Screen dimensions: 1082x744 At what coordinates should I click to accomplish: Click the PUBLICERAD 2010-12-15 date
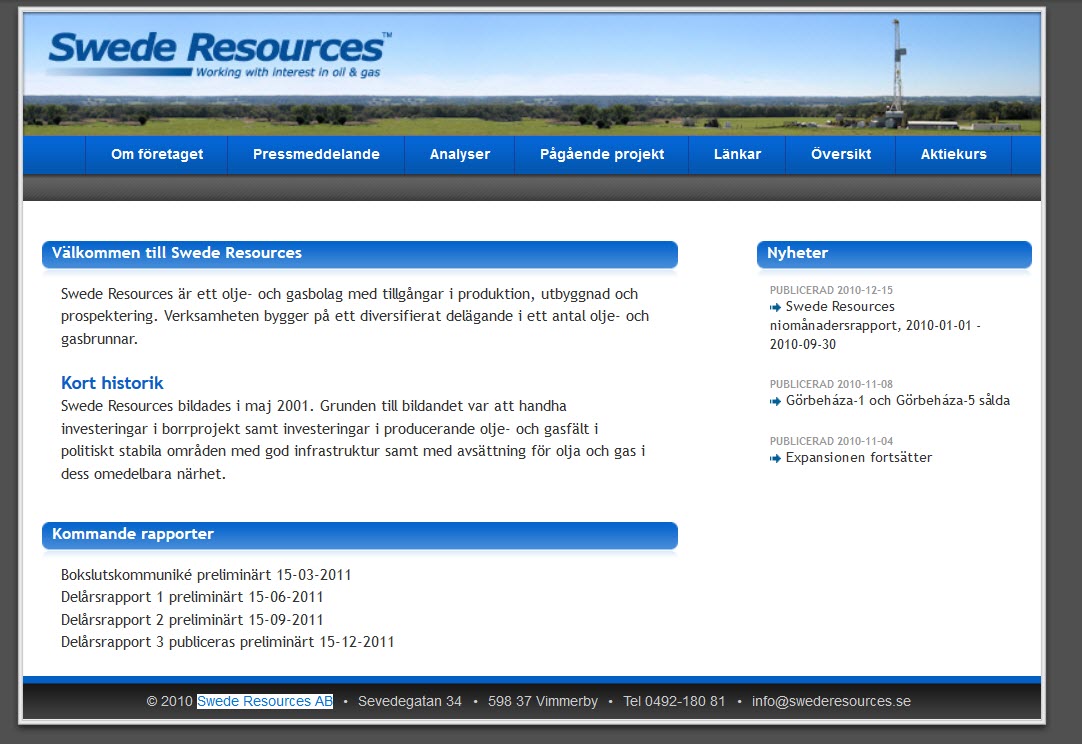[831, 290]
